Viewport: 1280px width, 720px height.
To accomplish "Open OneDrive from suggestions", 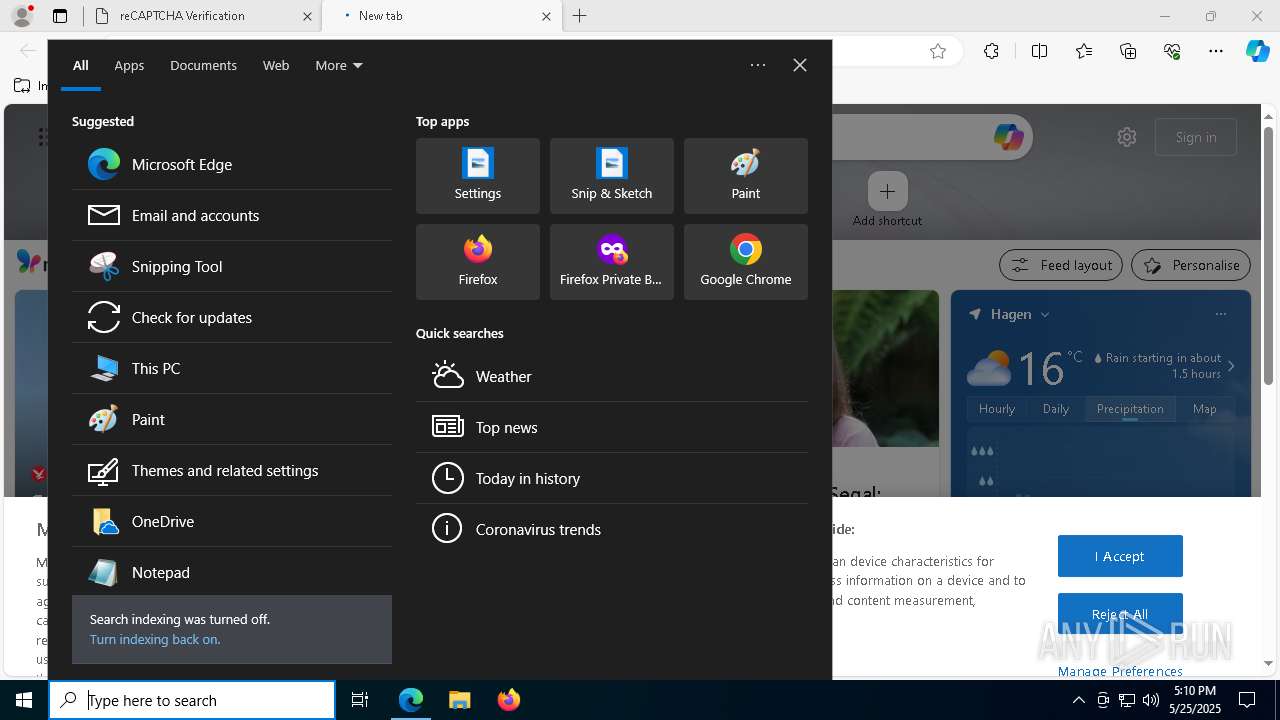I will click(x=232, y=521).
